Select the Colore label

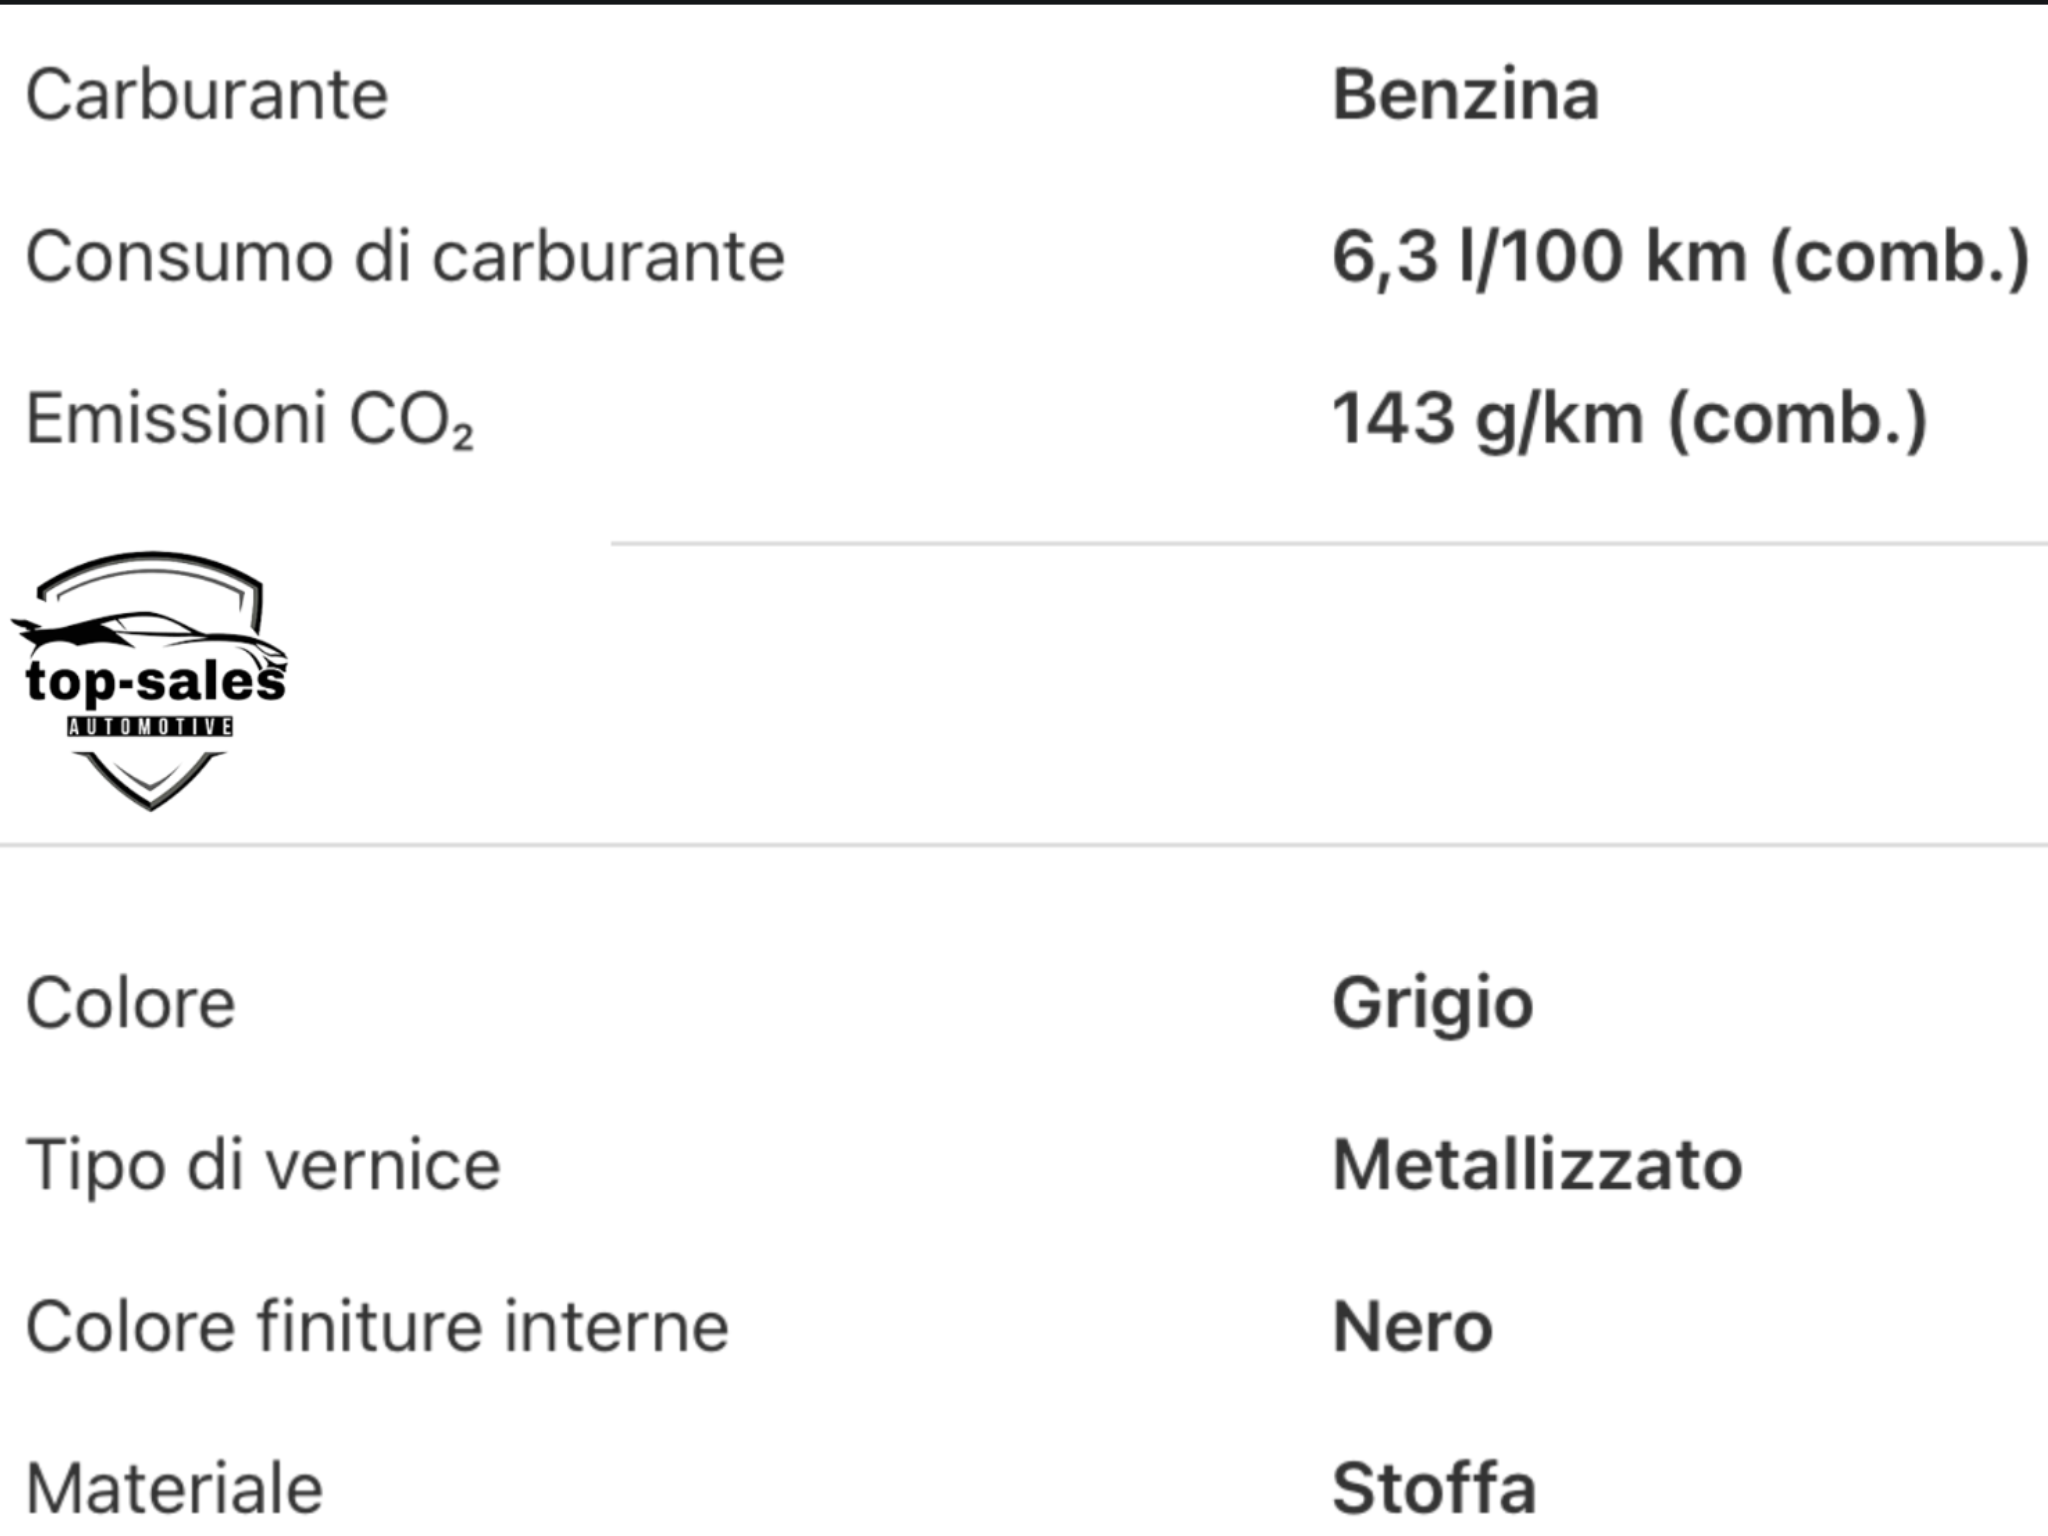131,1003
